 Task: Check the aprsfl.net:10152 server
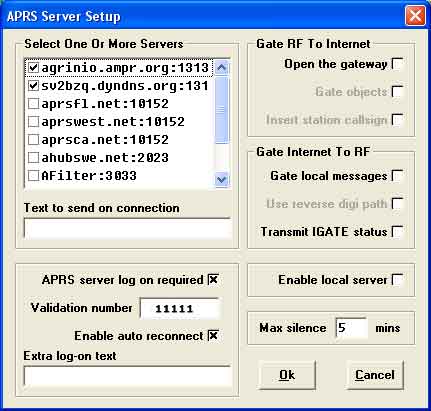33,104
